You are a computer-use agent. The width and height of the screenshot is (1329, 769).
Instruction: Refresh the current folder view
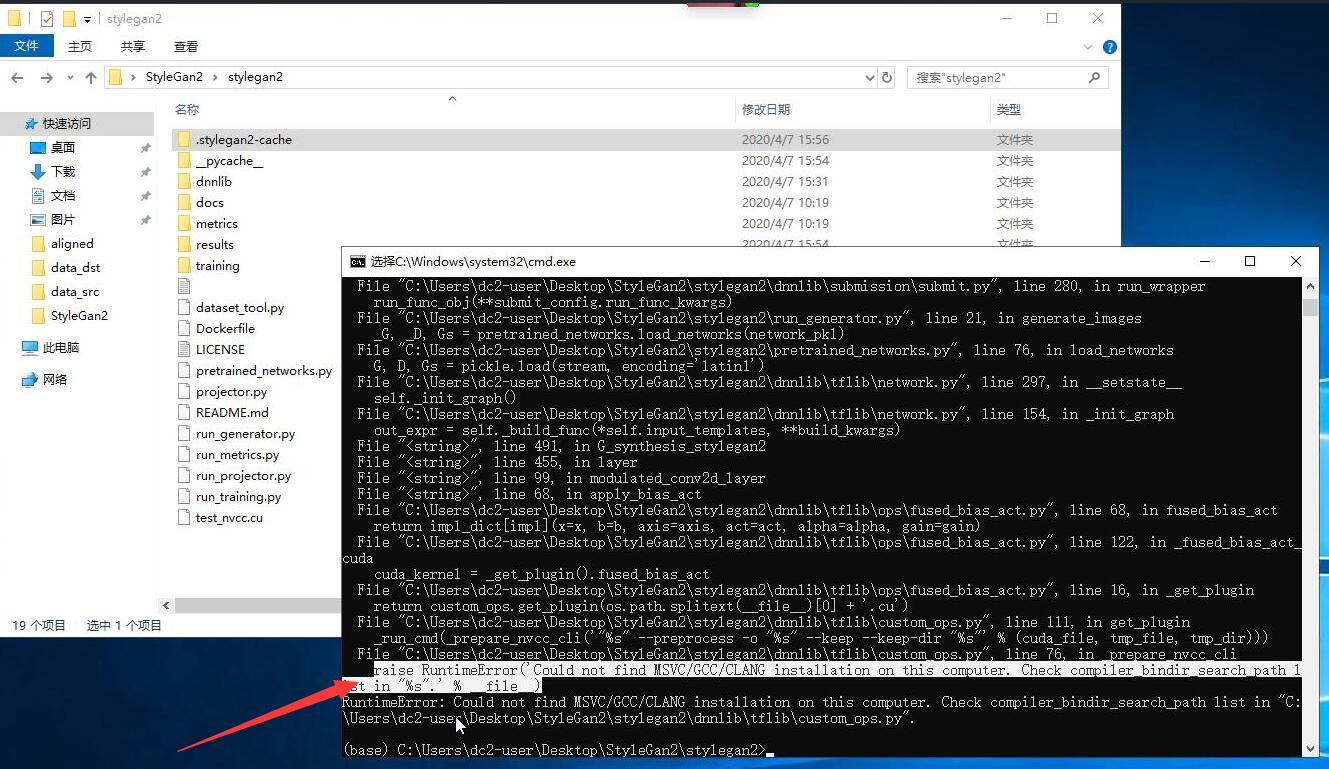(887, 77)
